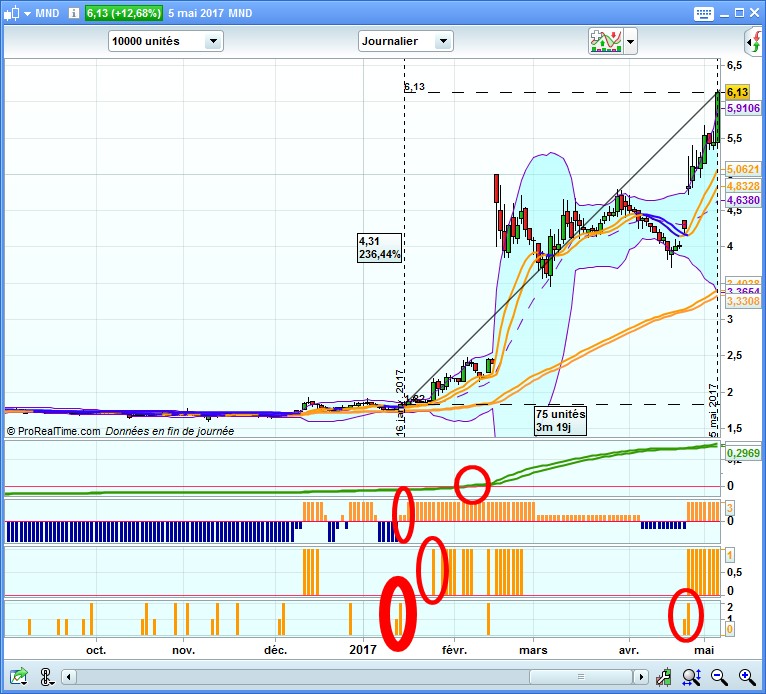Click the add indicators icon
Image resolution: width=766 pixels, height=694 pixels.
click(x=606, y=41)
